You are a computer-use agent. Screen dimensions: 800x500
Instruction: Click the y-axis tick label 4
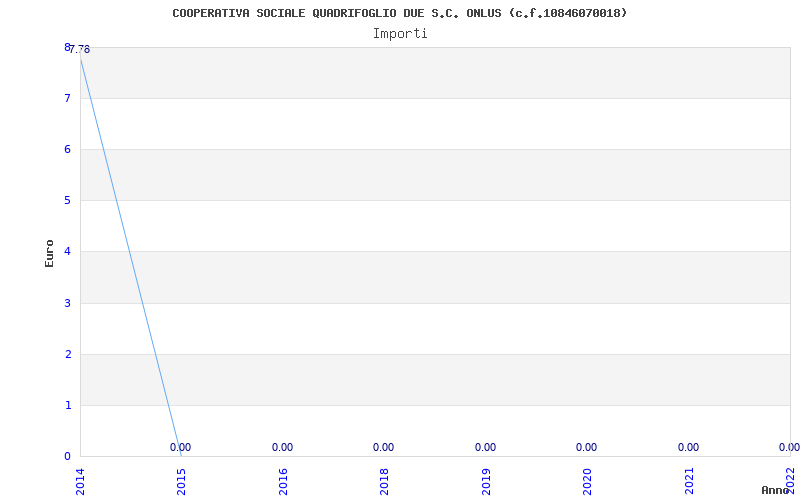67,252
